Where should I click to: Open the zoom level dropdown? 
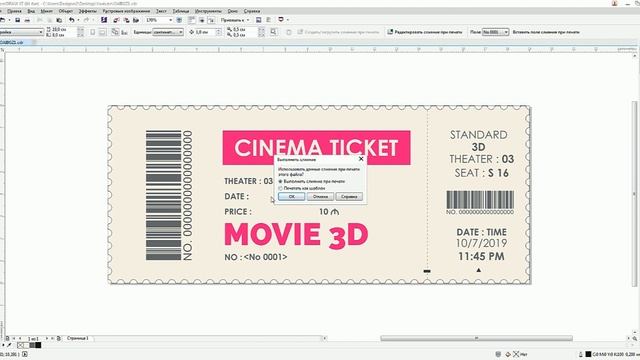coord(170,20)
